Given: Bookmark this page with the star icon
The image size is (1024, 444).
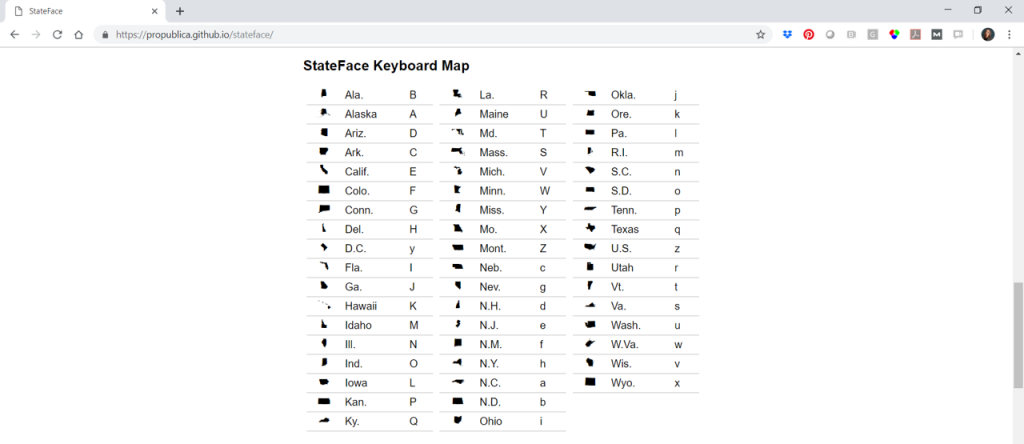Looking at the screenshot, I should (x=760, y=35).
